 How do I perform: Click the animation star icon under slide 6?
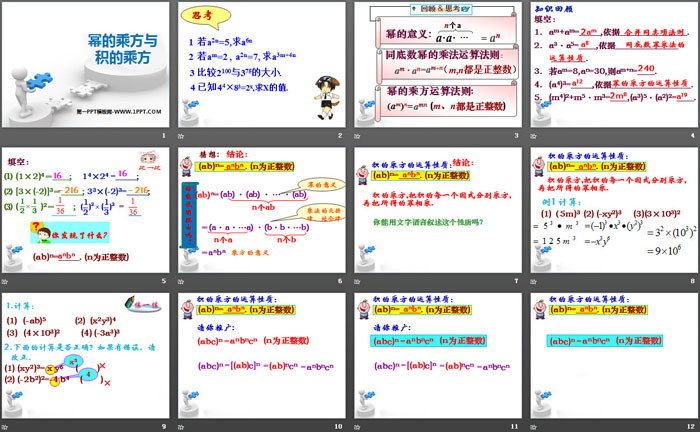181,281
